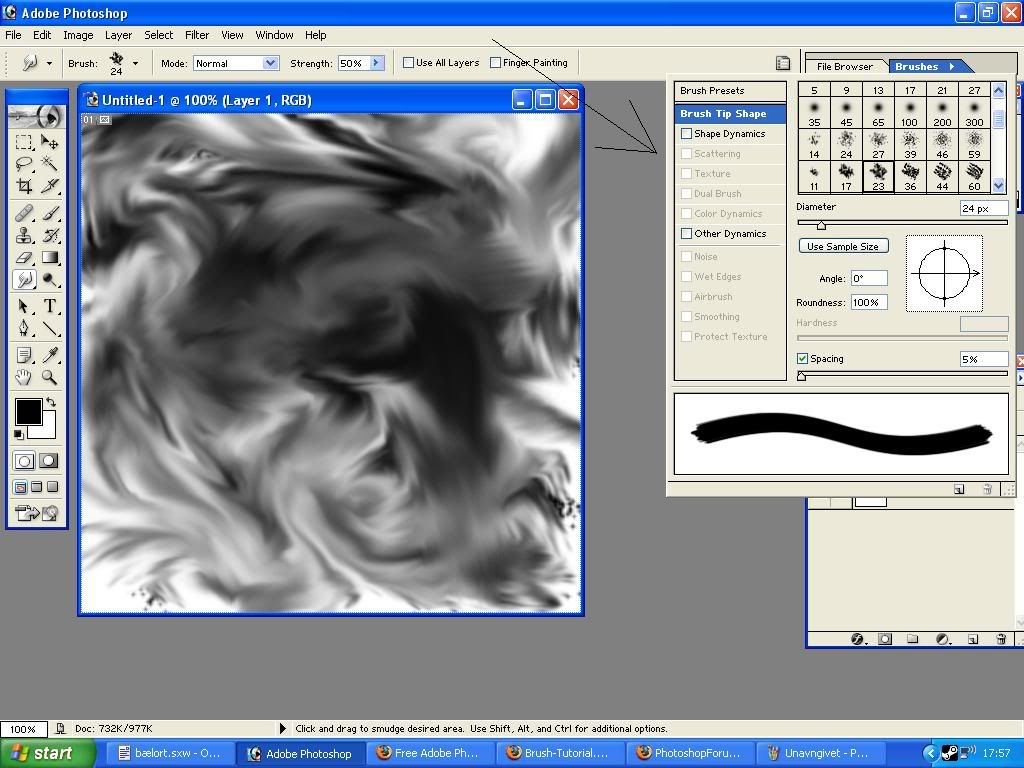Switch to Brush-Tutorial taskbar window

tap(560, 754)
